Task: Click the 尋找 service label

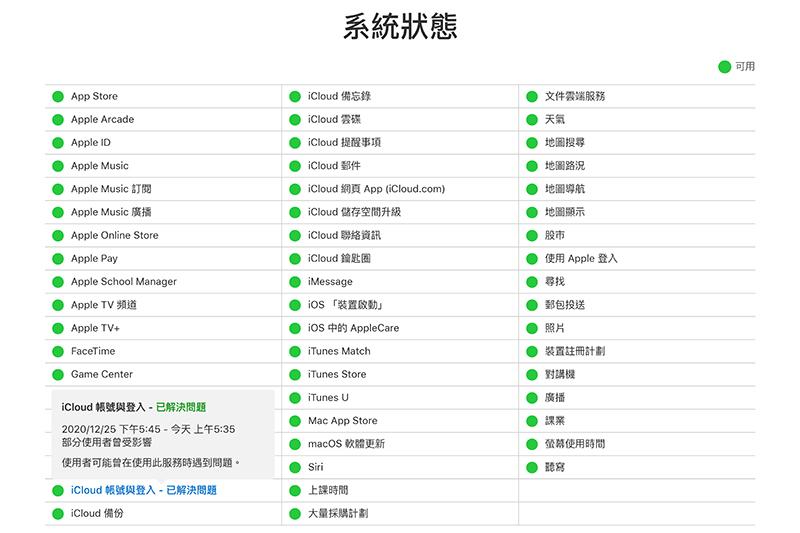Action: (555, 282)
